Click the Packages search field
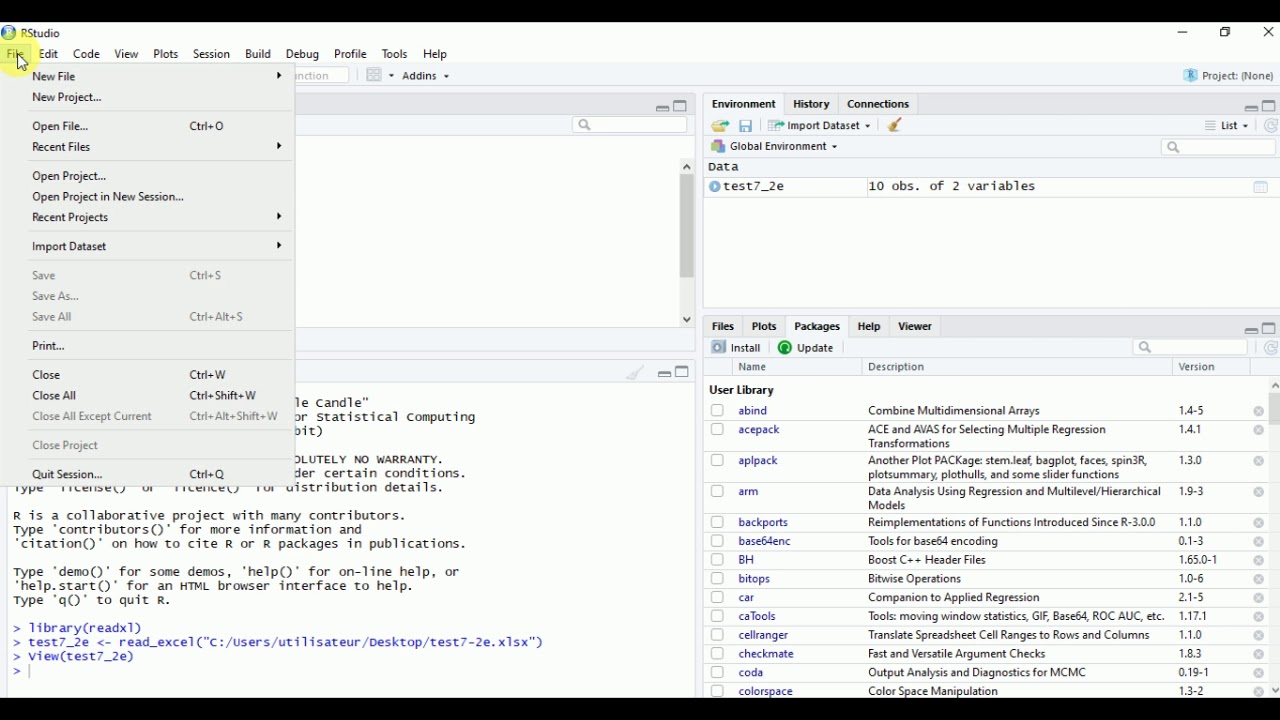 [1192, 348]
